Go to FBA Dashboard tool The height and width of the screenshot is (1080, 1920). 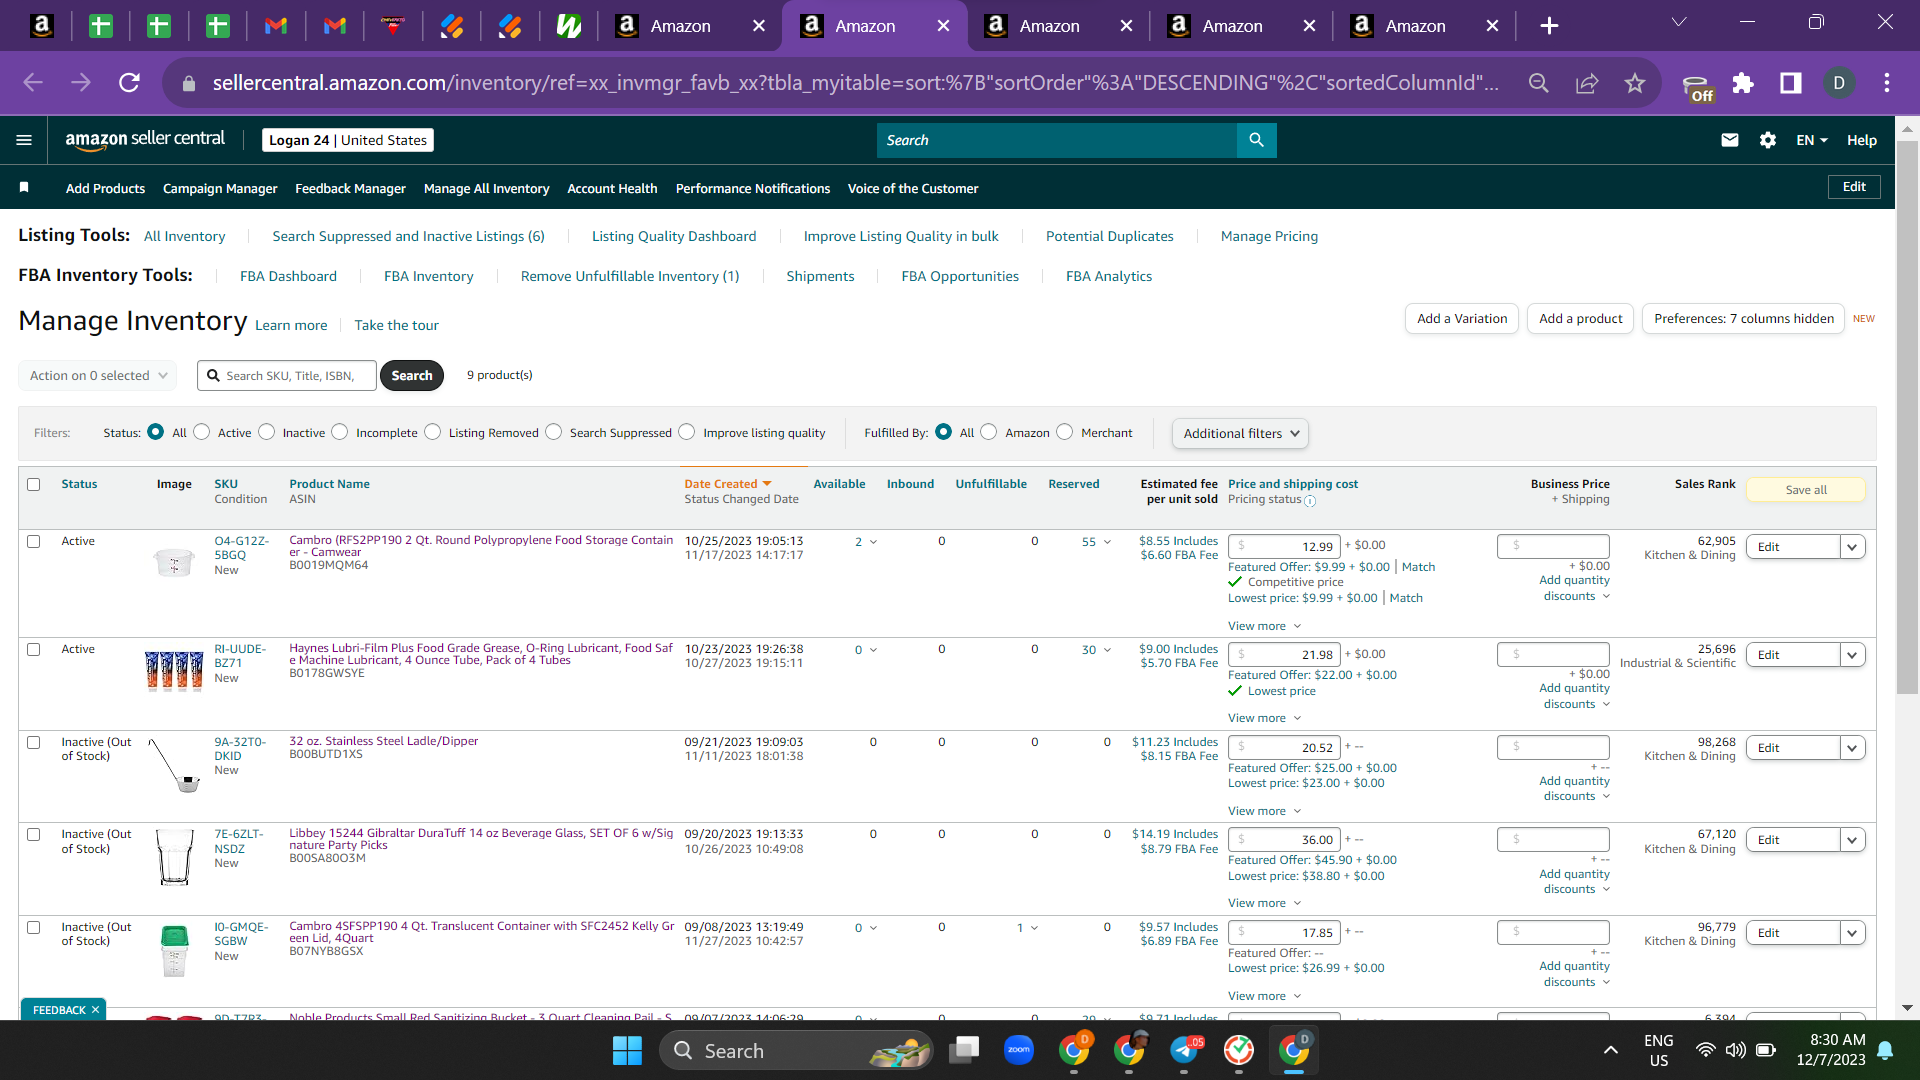[288, 276]
